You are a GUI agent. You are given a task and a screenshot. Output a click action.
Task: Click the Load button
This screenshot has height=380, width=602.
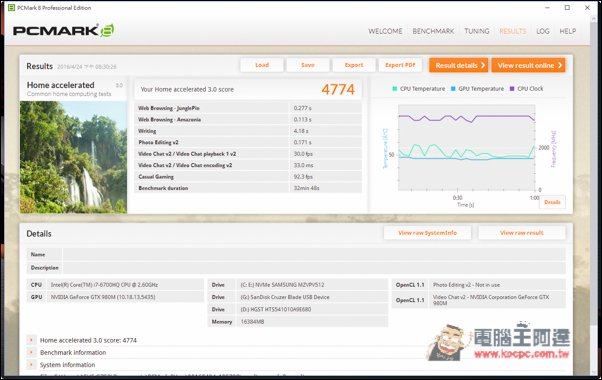[262, 65]
